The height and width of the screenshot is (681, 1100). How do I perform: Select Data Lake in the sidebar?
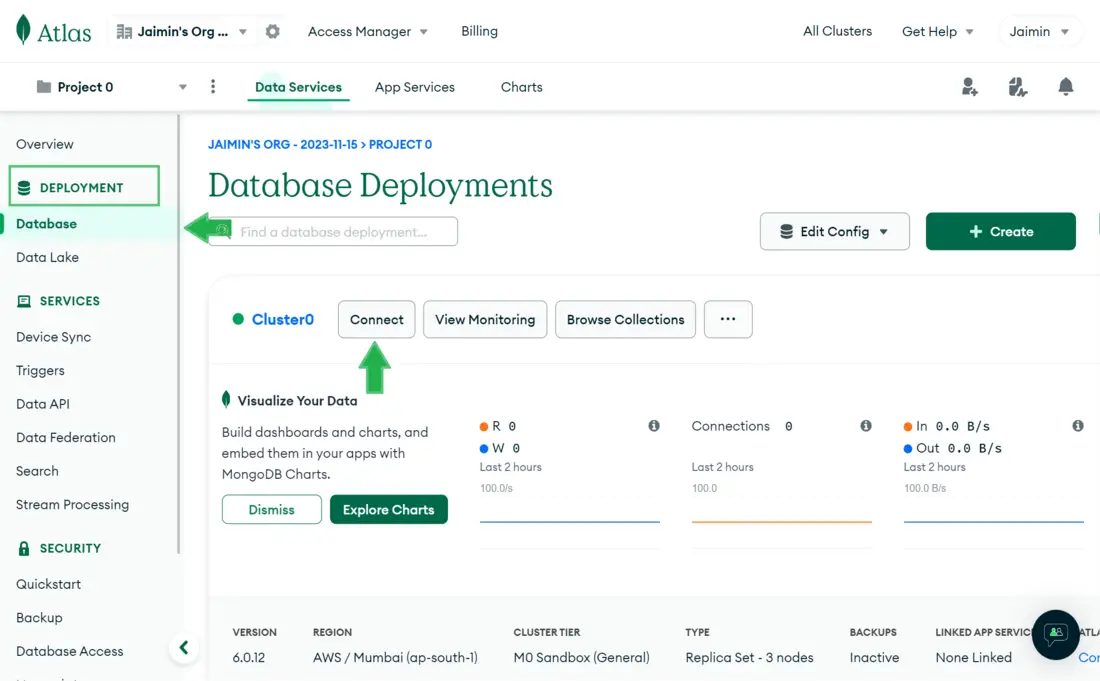point(47,257)
